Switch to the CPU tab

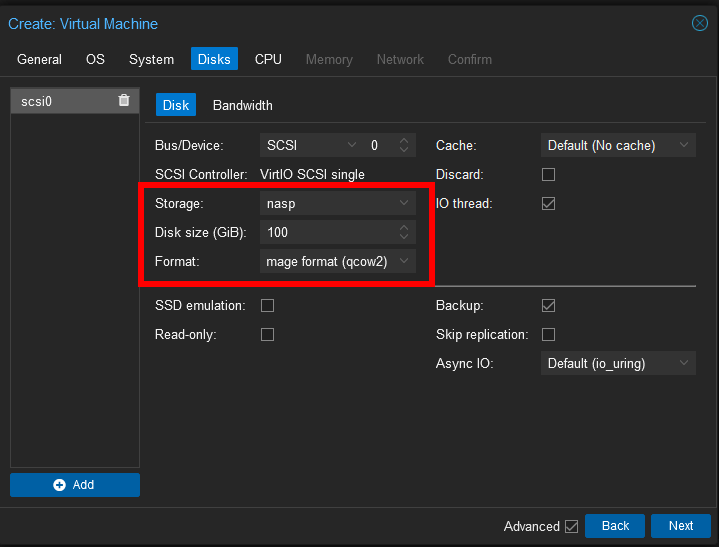(x=268, y=59)
